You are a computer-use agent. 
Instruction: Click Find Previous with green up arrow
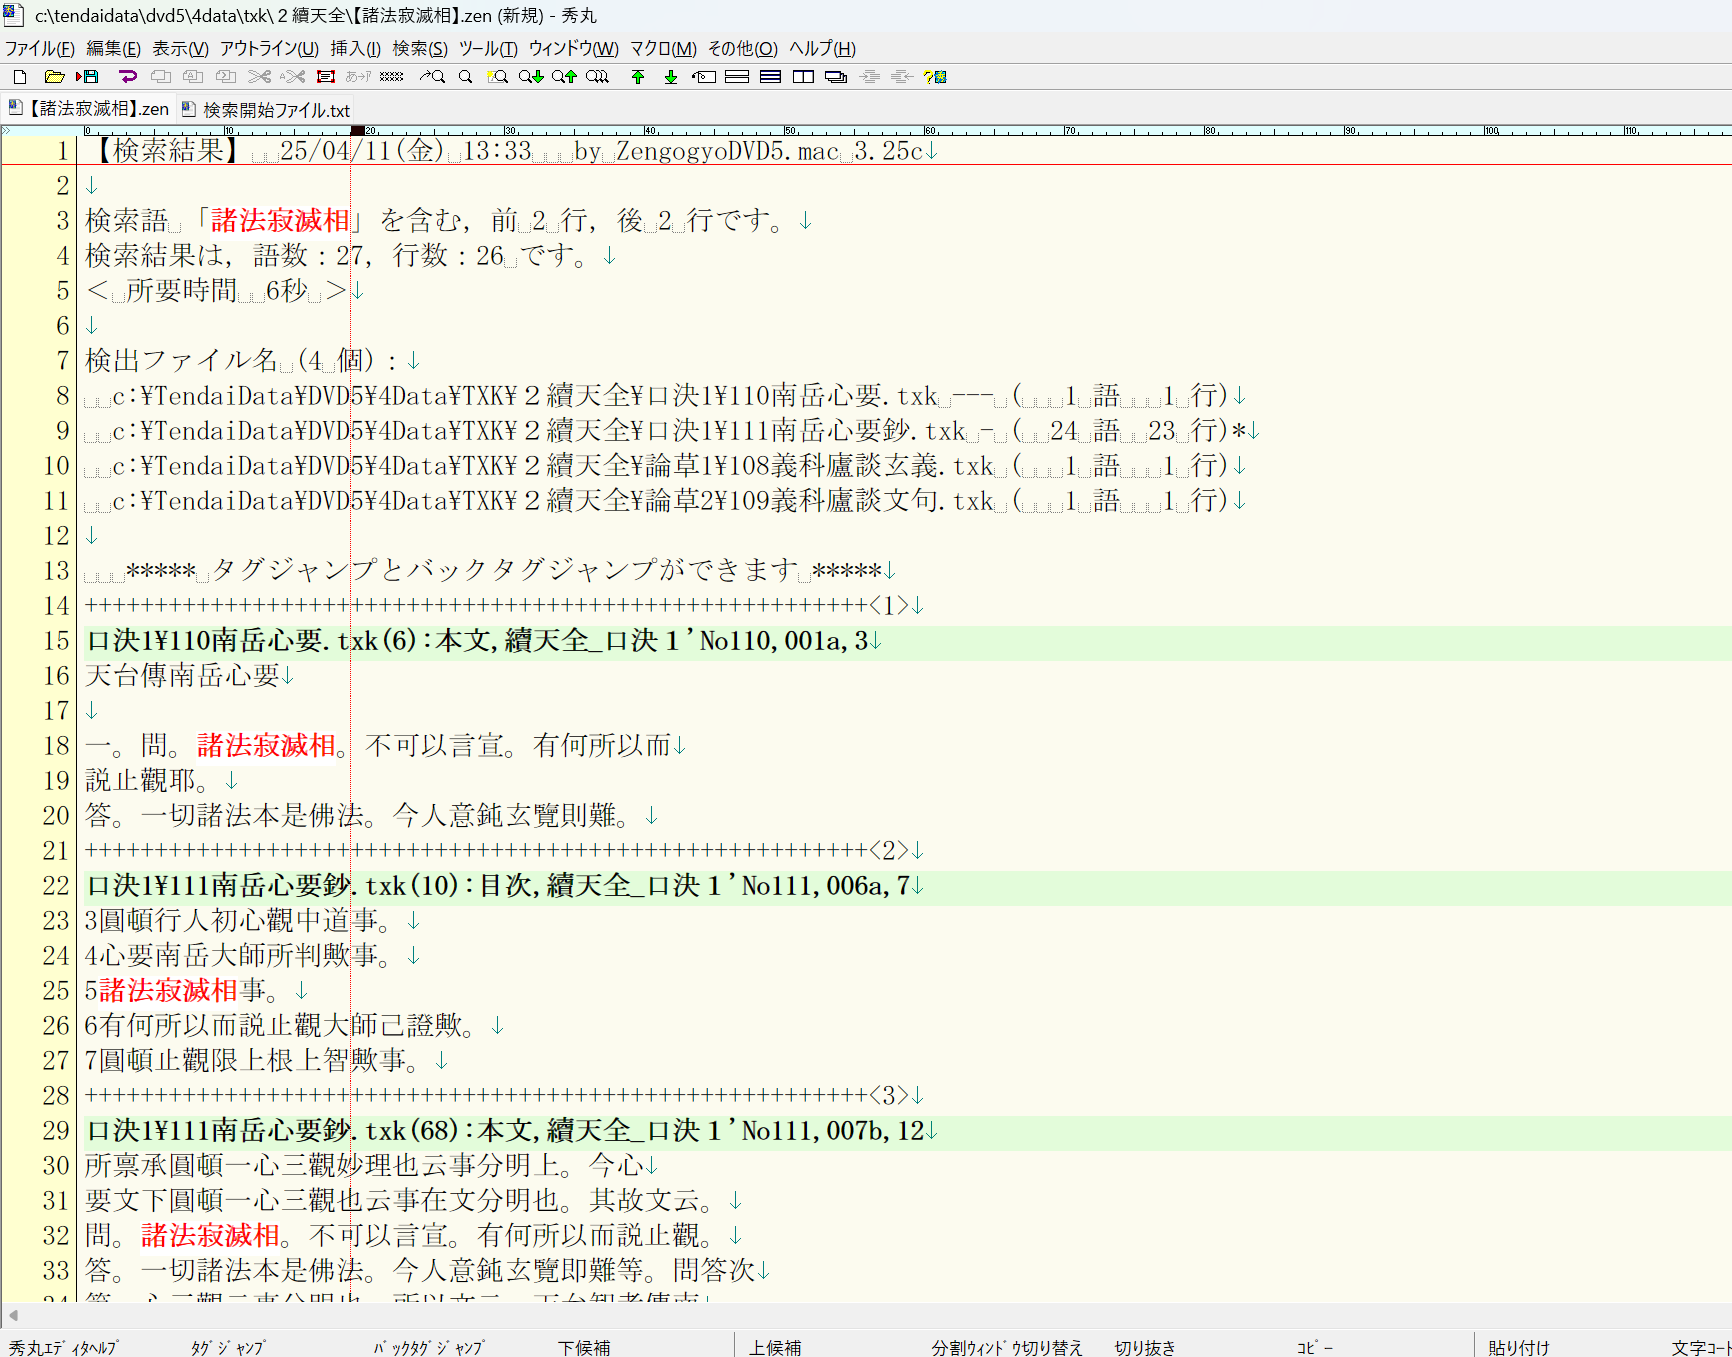coord(564,77)
